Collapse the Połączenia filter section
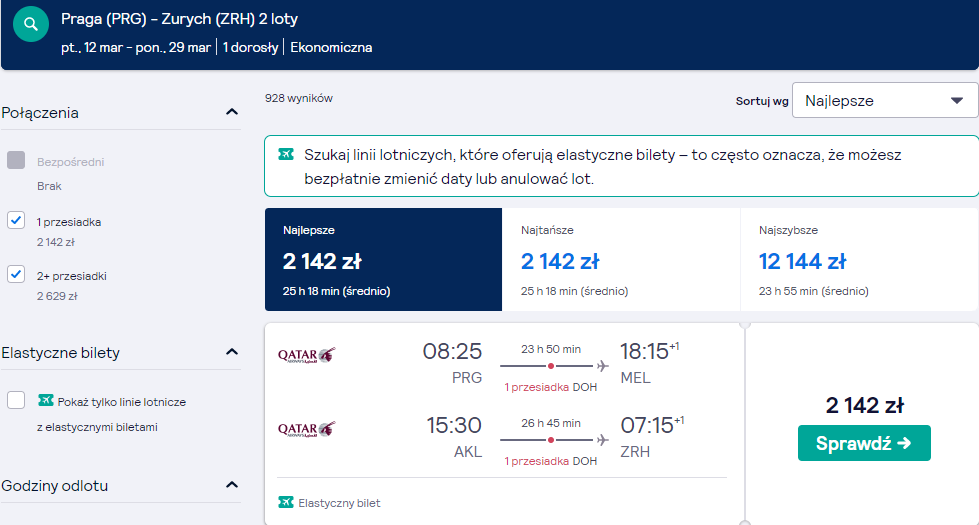Screen dimensions: 979x525 [232, 112]
